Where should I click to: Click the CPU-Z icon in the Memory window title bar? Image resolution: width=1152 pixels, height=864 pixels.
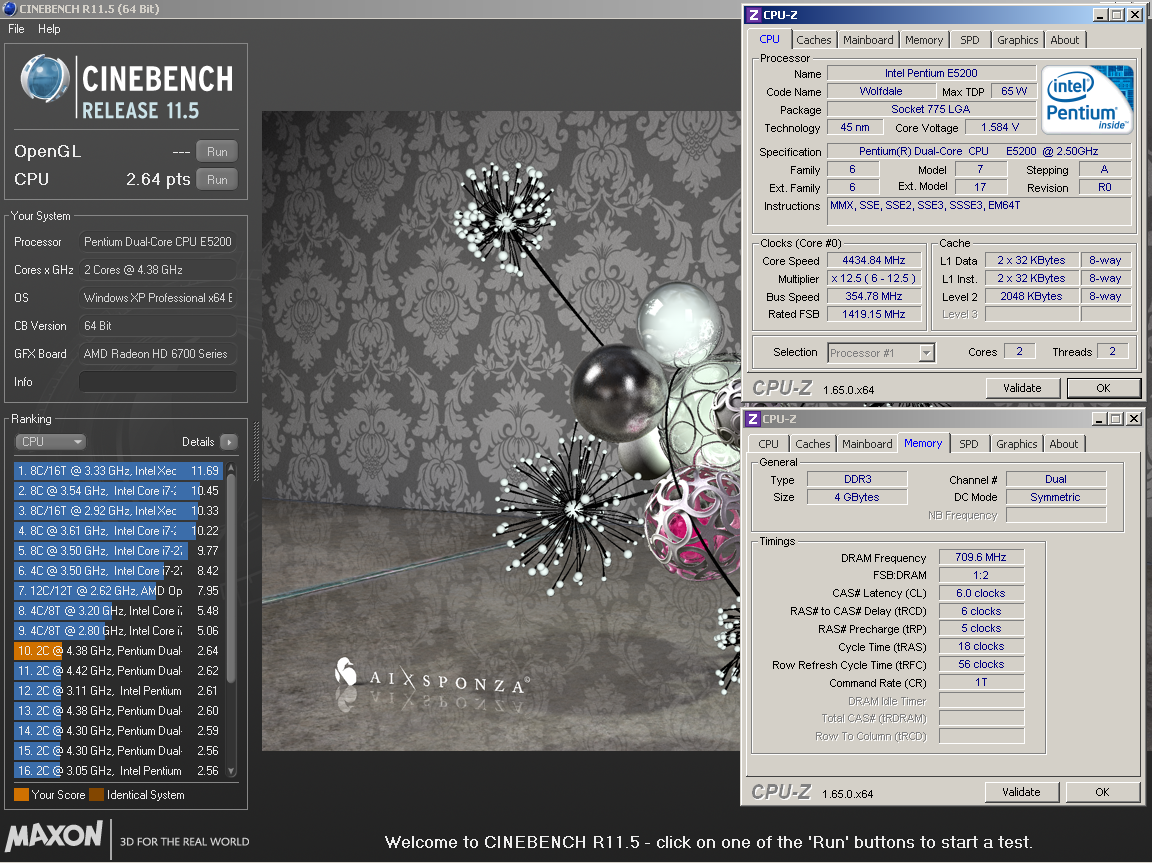click(753, 419)
